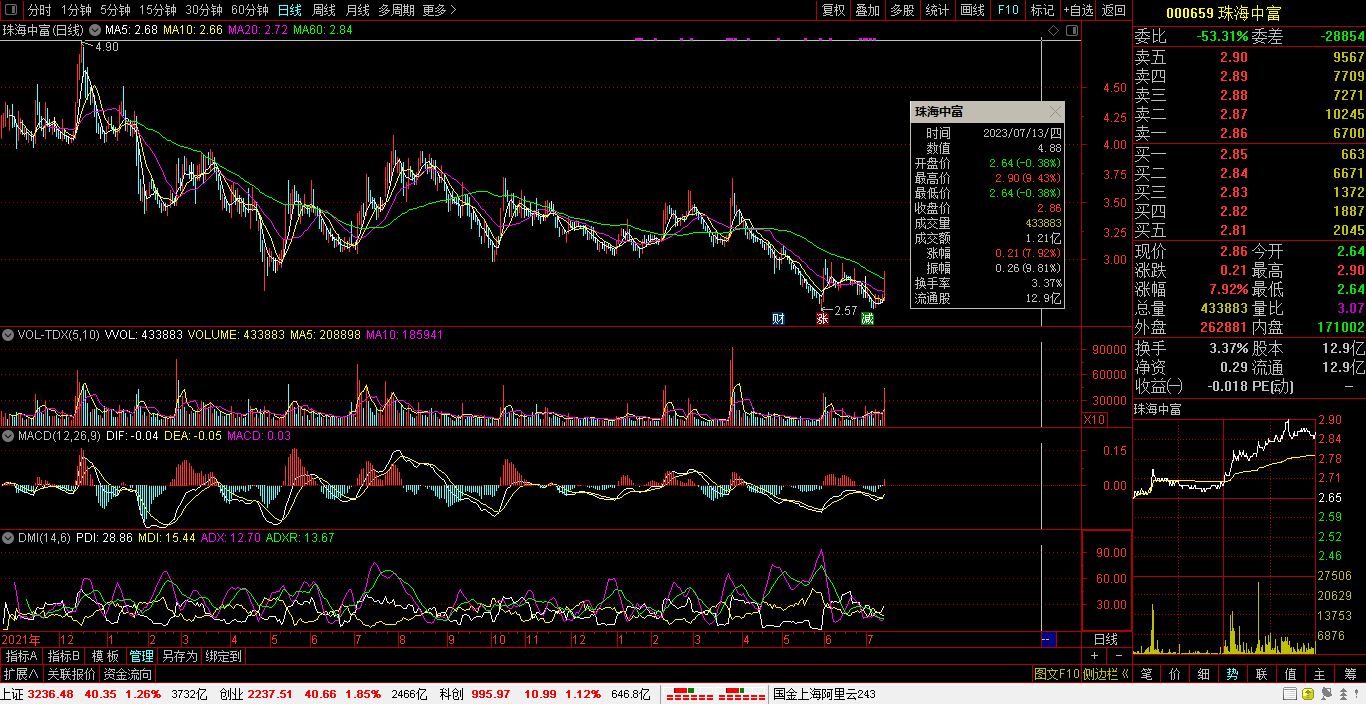Click the 复权 adjustment button
The height and width of the screenshot is (704, 1366).
pyautogui.click(x=833, y=10)
